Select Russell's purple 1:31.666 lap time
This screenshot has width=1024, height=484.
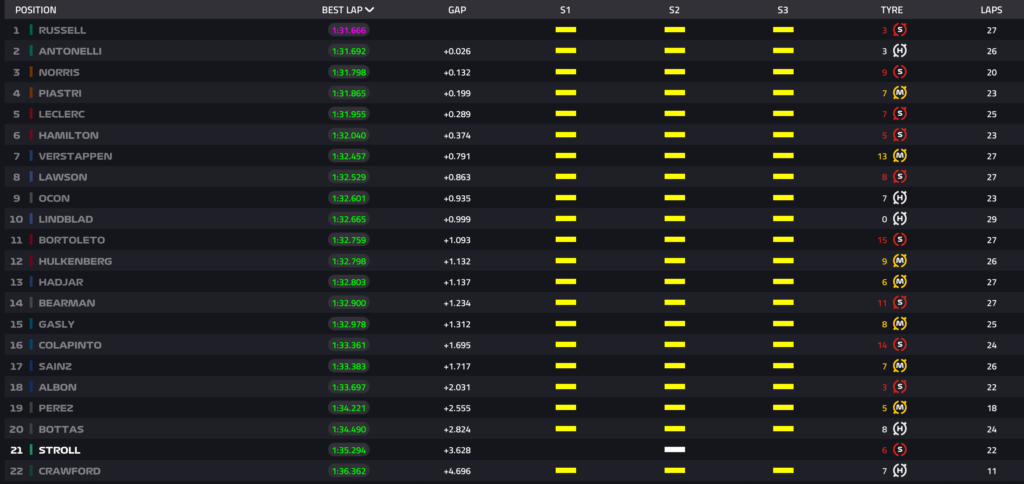[x=349, y=30]
